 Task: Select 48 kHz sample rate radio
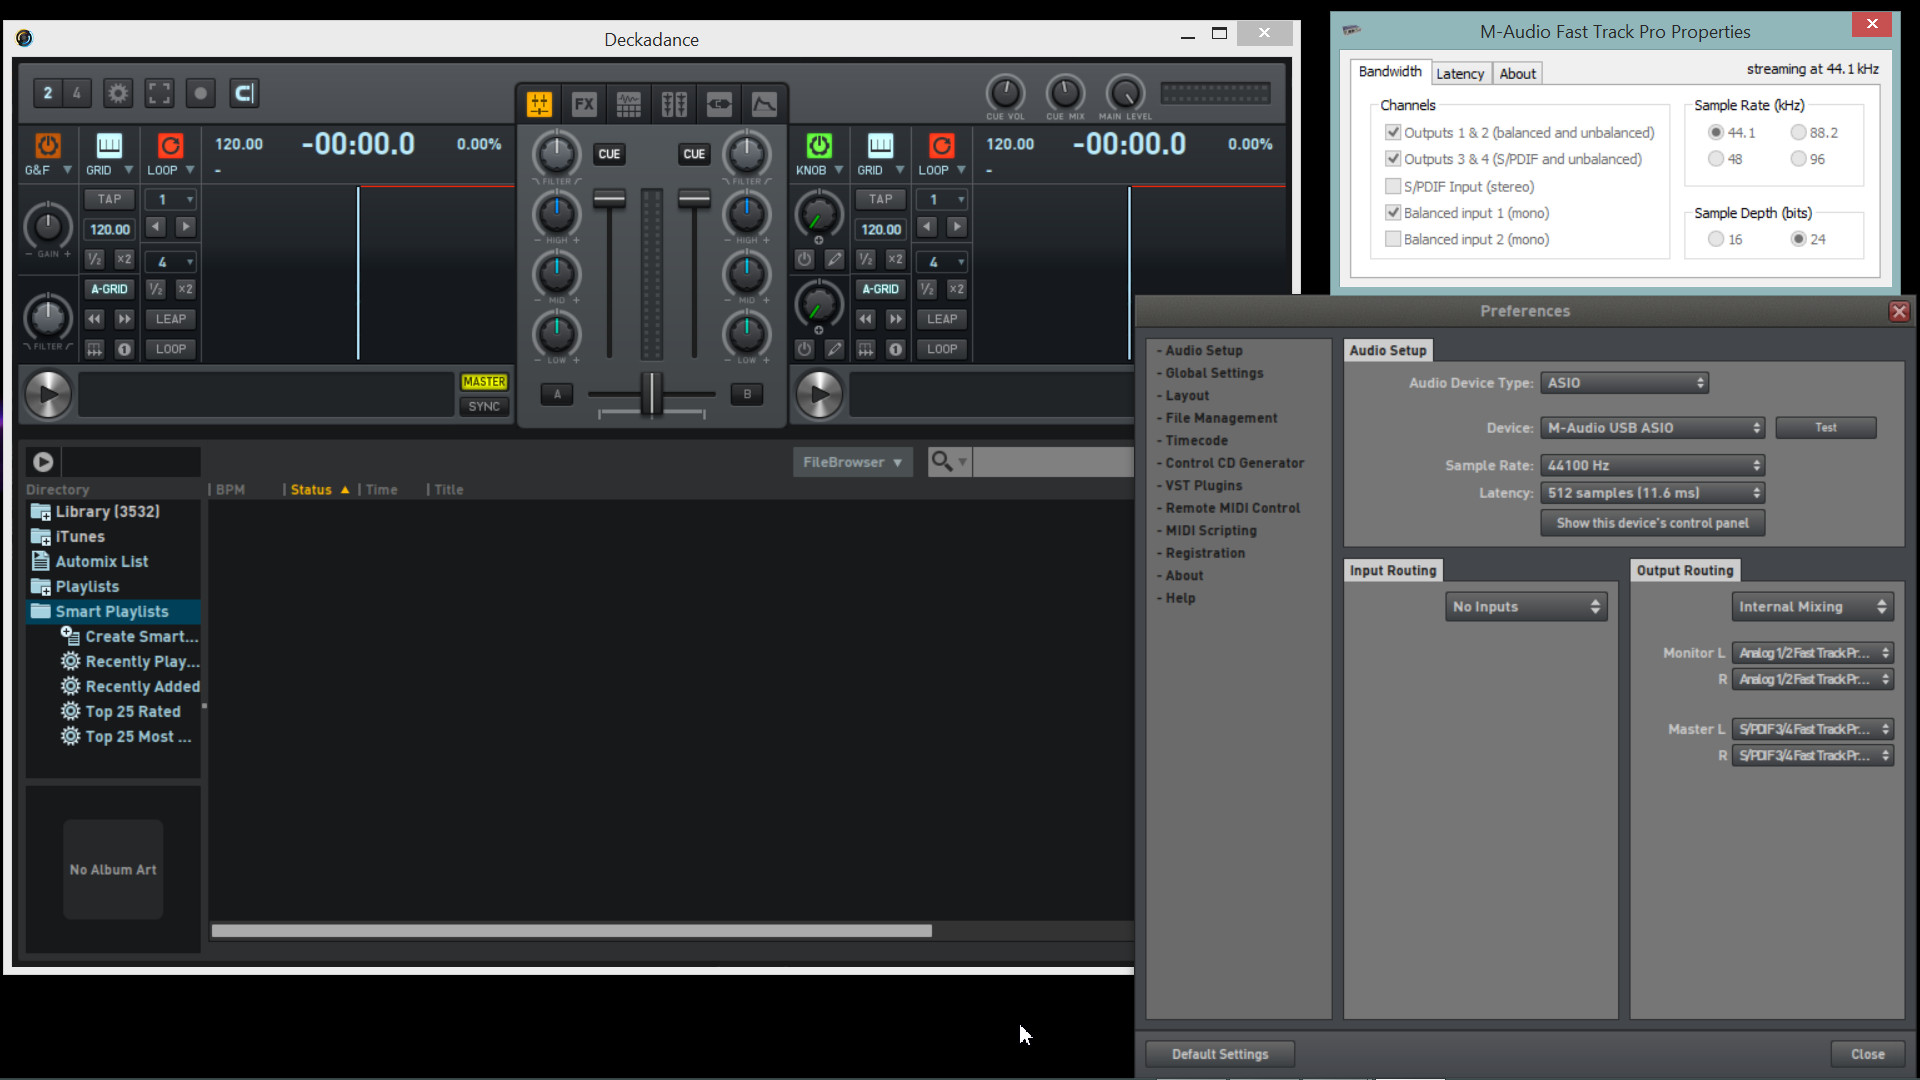click(x=1716, y=158)
